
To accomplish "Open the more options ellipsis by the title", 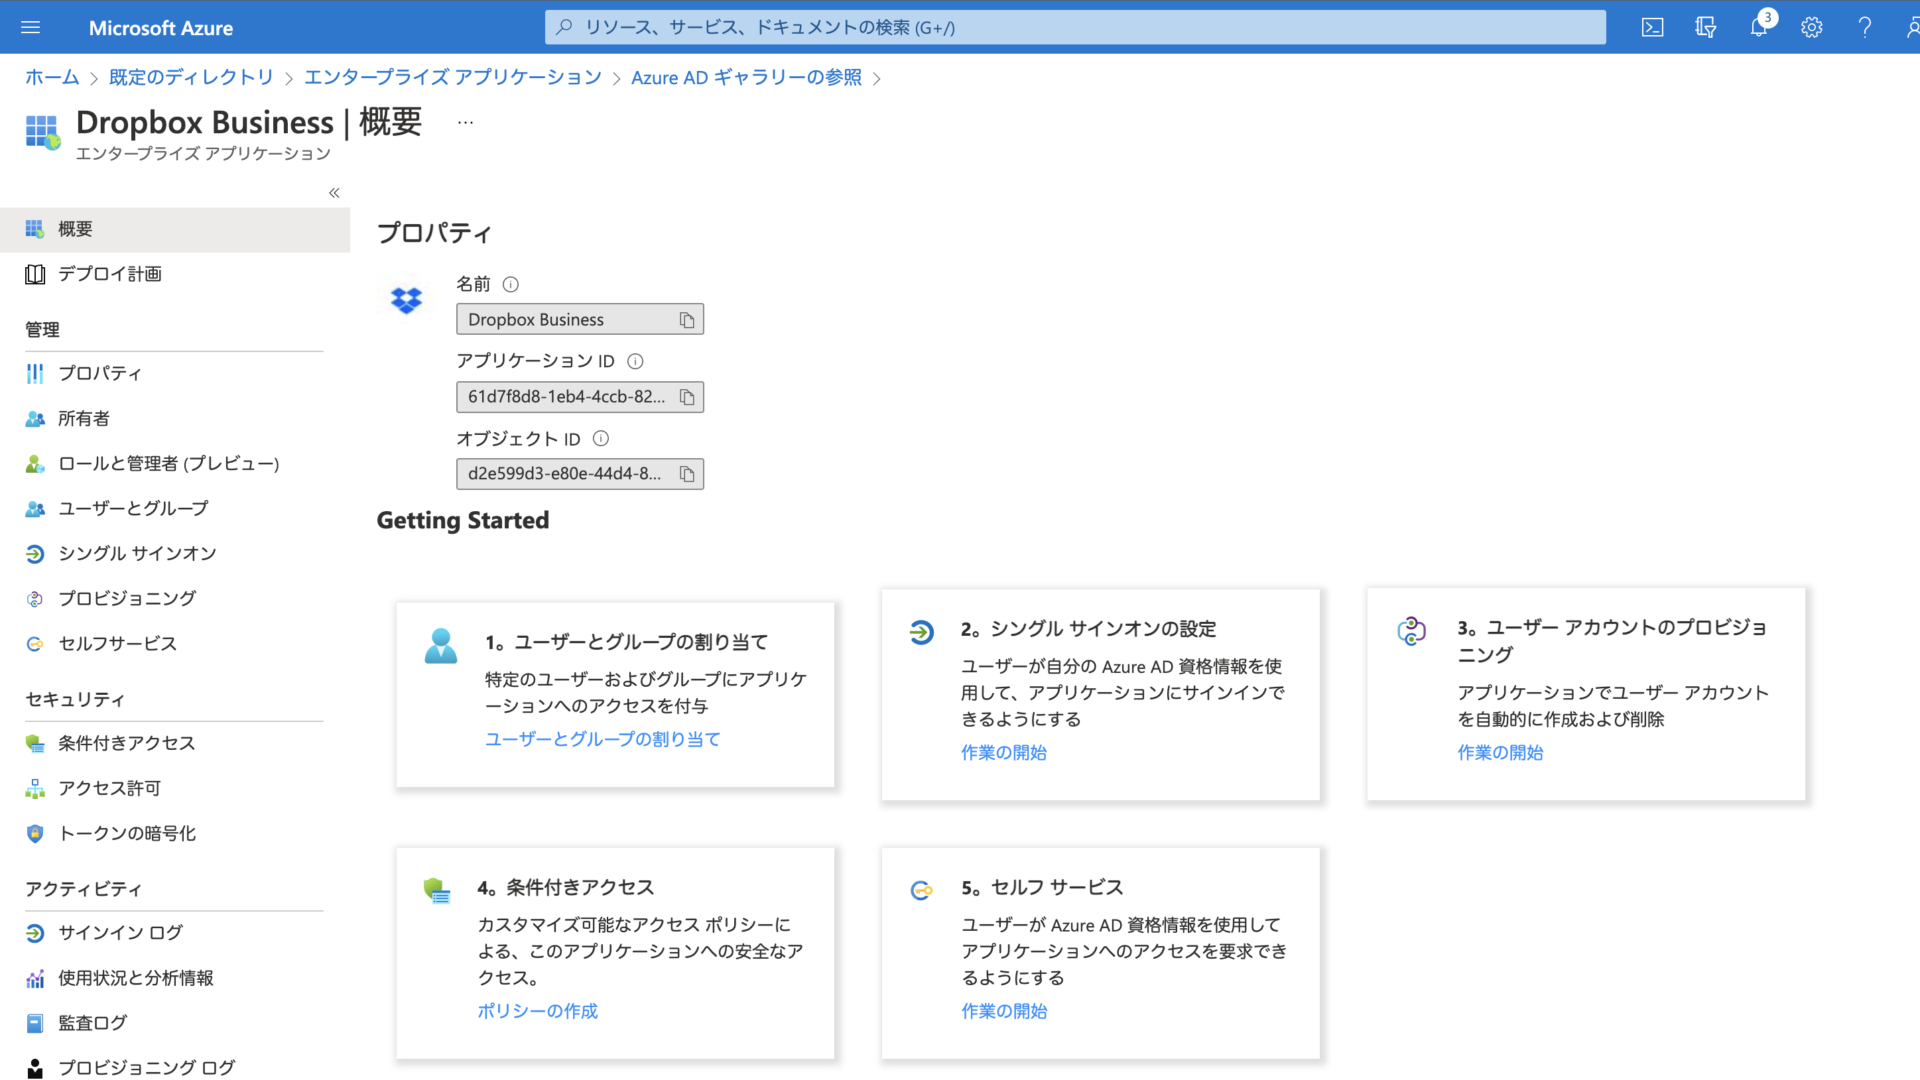I will pyautogui.click(x=465, y=122).
